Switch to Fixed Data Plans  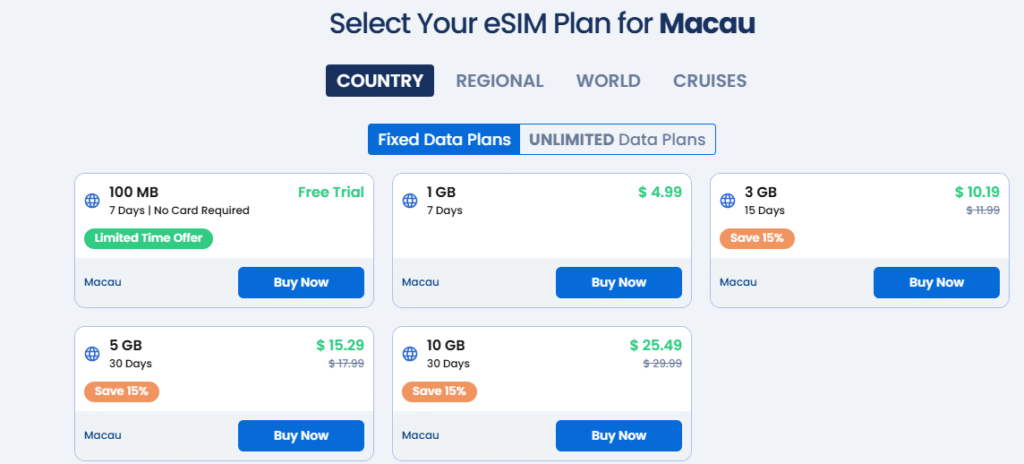pyautogui.click(x=444, y=140)
